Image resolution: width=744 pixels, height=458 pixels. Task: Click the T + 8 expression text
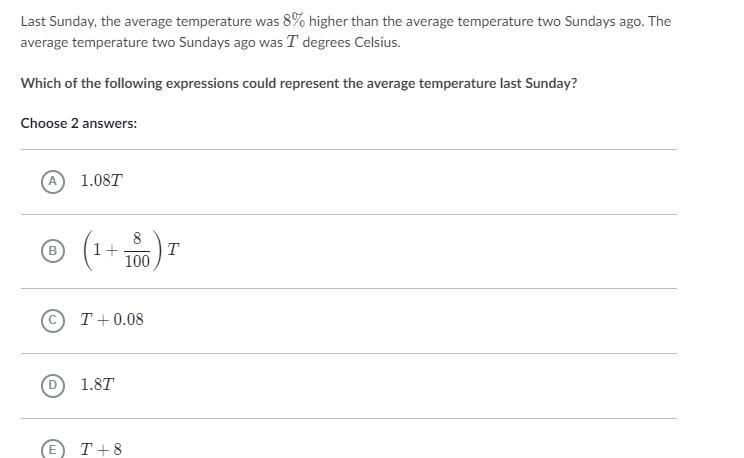coord(101,450)
